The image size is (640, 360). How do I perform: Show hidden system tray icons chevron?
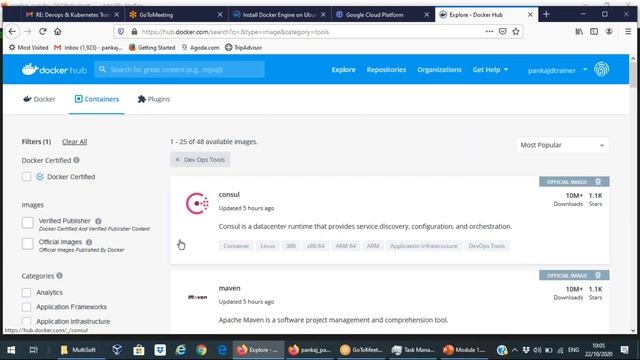(x=515, y=350)
